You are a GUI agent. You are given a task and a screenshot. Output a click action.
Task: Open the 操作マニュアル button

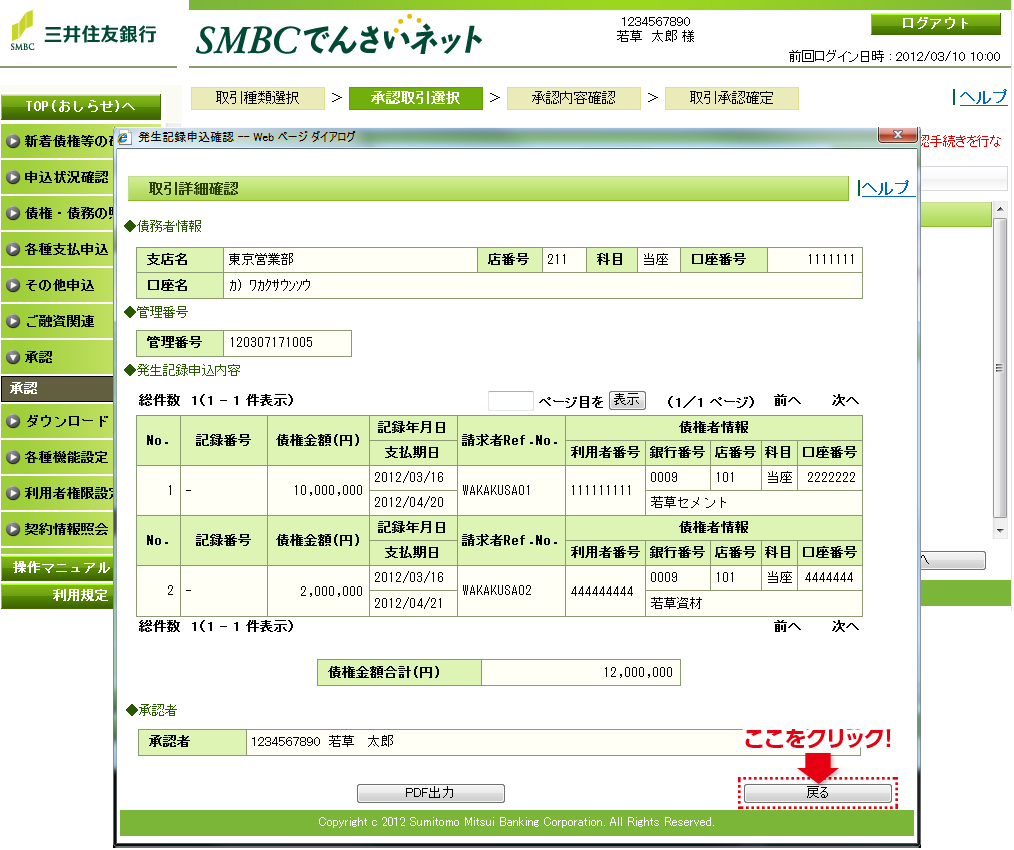pyautogui.click(x=58, y=567)
